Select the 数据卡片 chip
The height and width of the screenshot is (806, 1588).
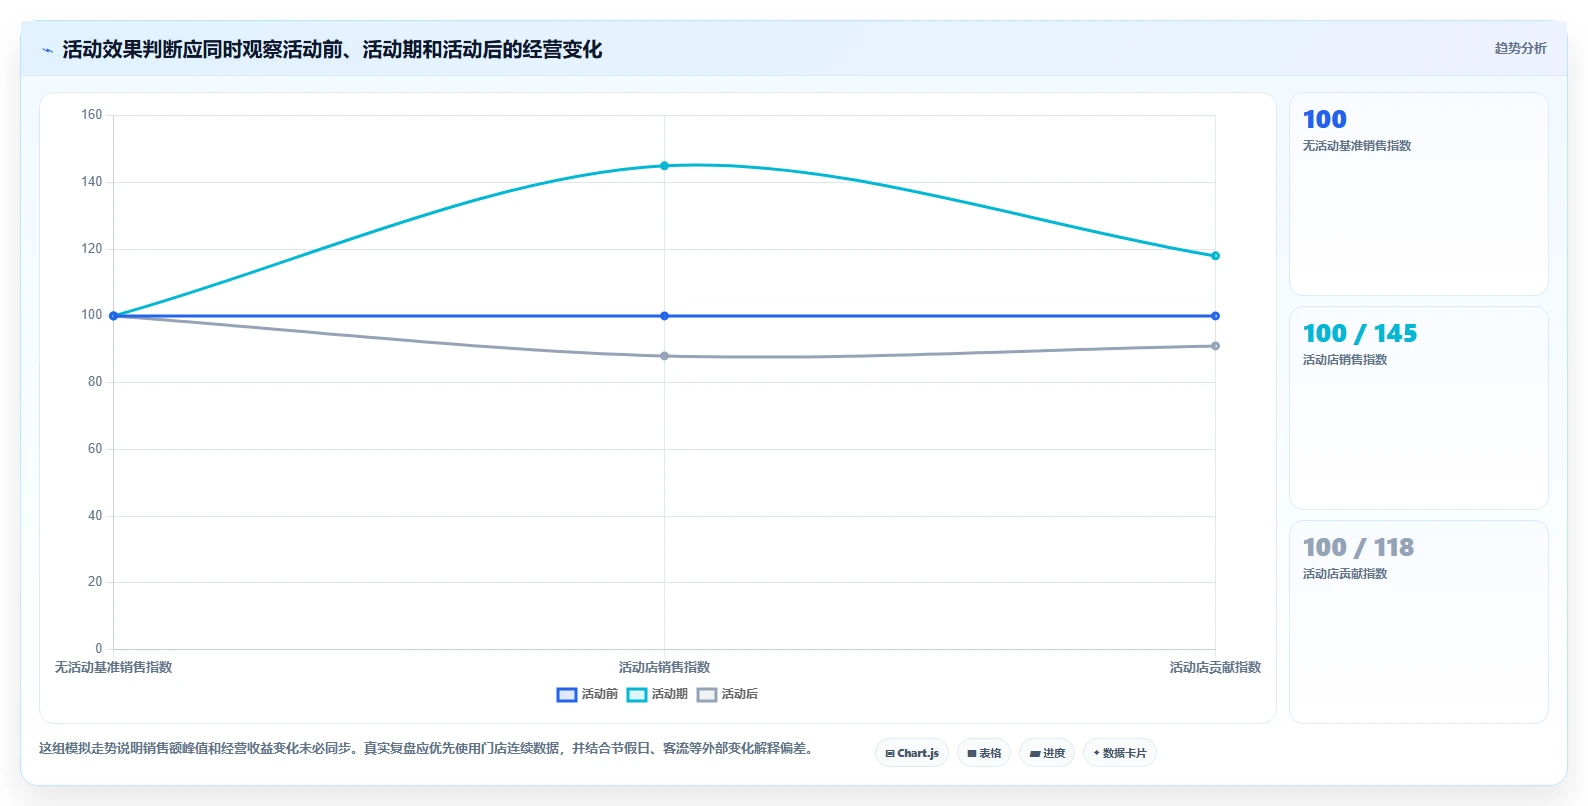coord(1120,753)
